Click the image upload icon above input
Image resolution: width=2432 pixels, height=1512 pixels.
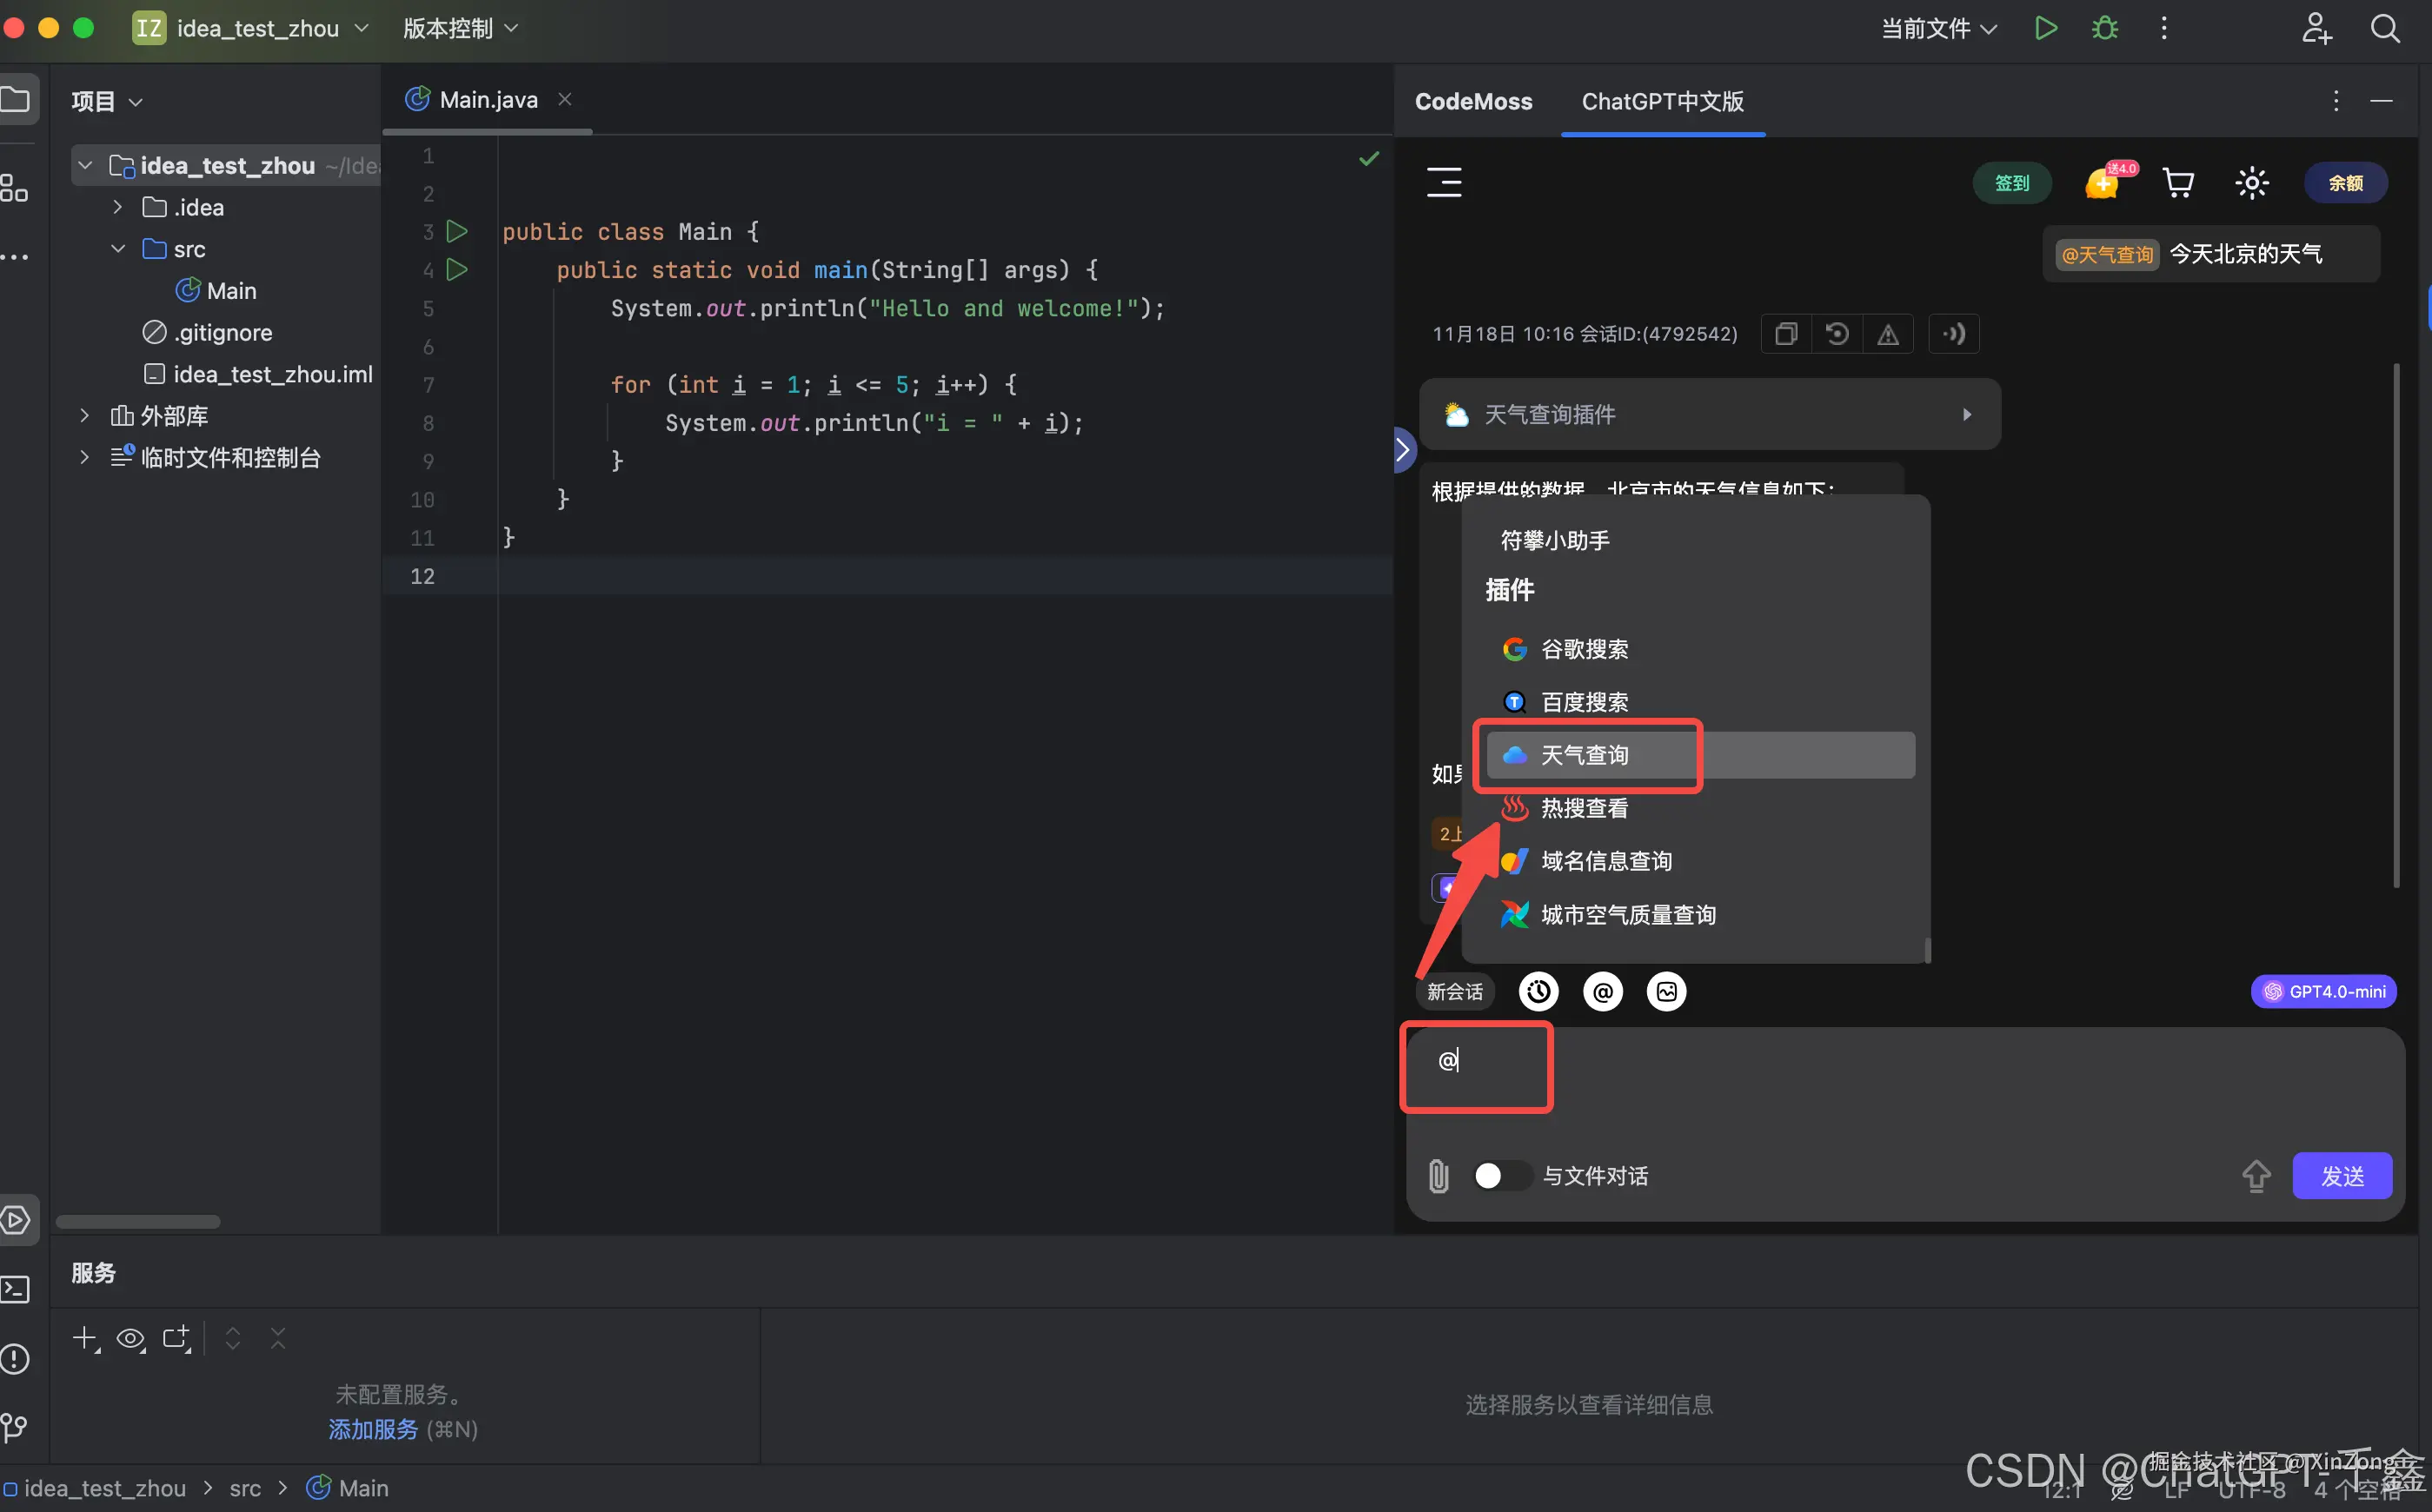coord(1666,991)
